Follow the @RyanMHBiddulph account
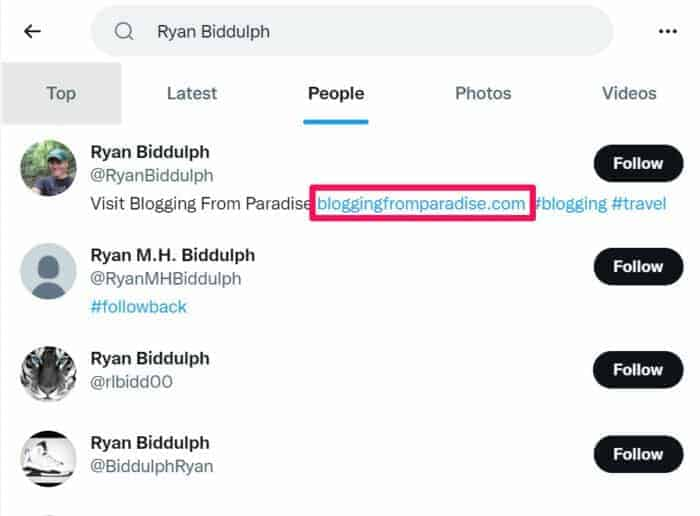Viewport: 700px width, 516px height. coord(638,266)
